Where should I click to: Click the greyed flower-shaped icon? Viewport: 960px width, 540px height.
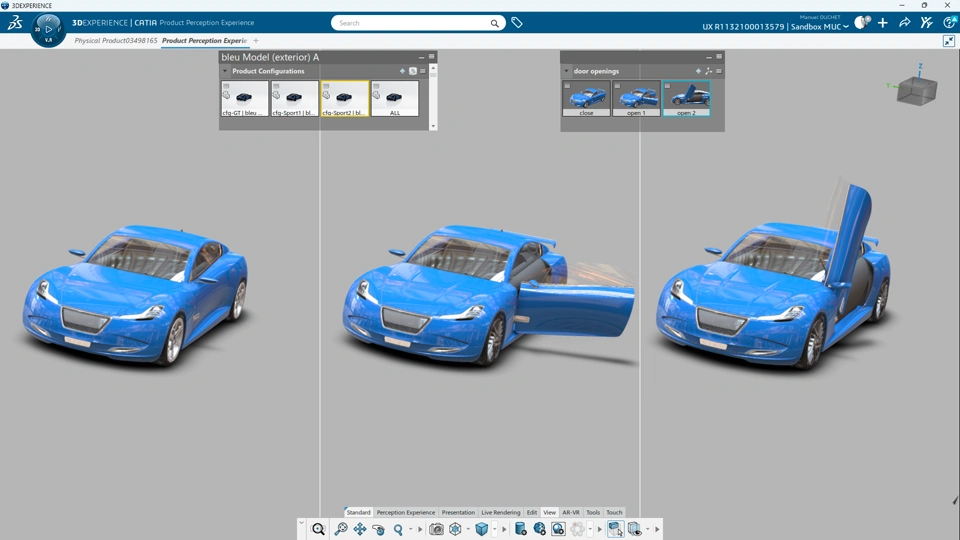(x=577, y=529)
